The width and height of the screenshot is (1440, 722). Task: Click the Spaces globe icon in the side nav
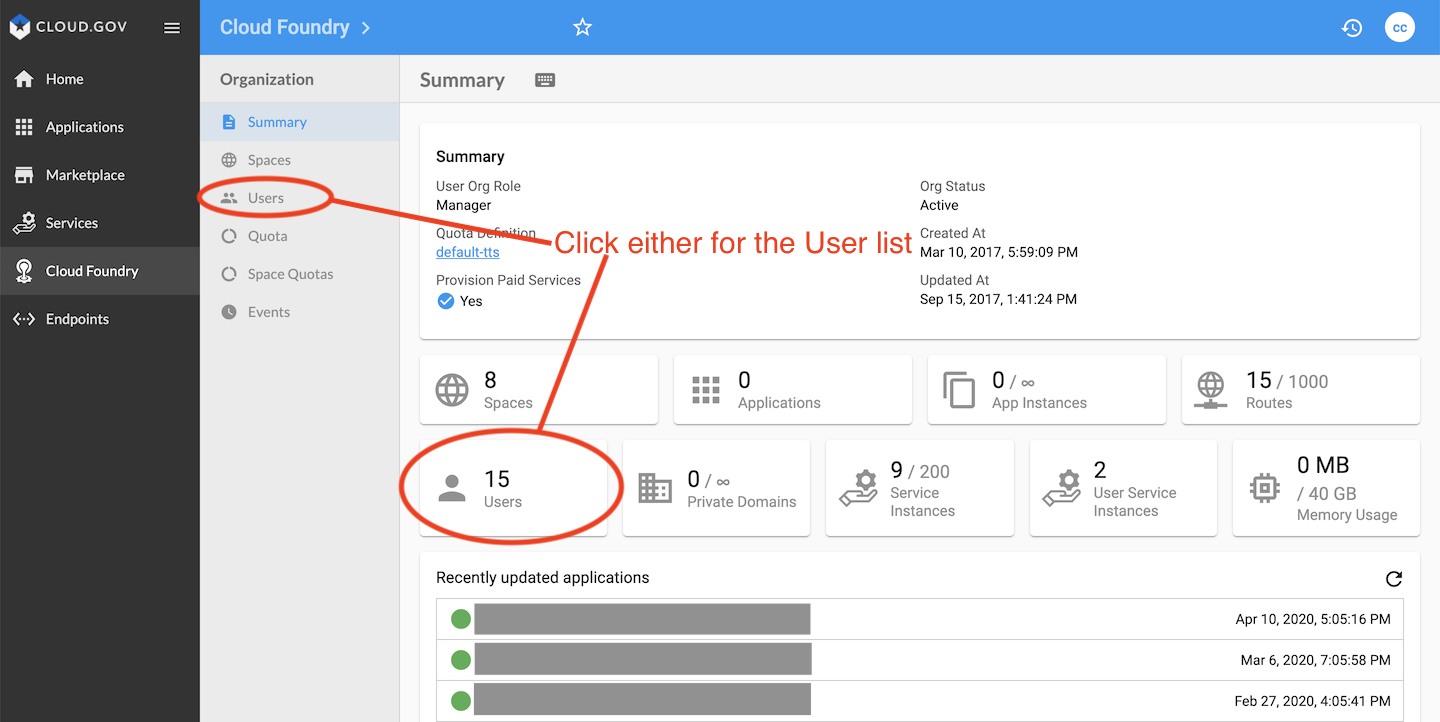pos(229,160)
